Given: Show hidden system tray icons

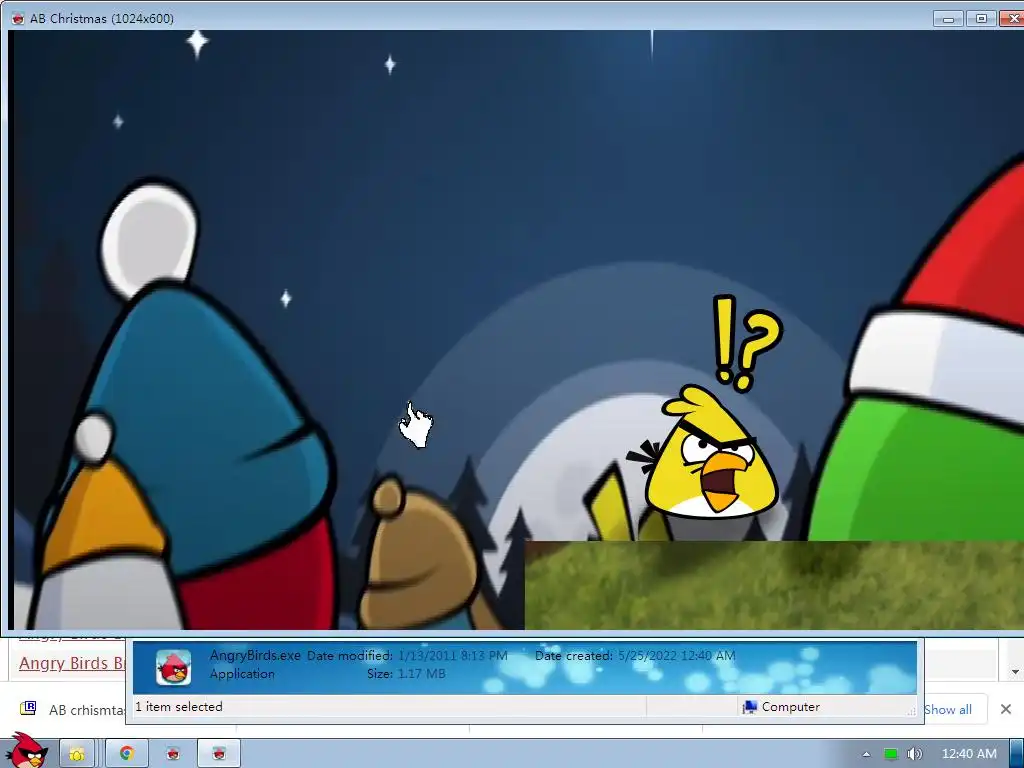Looking at the screenshot, I should tap(866, 754).
